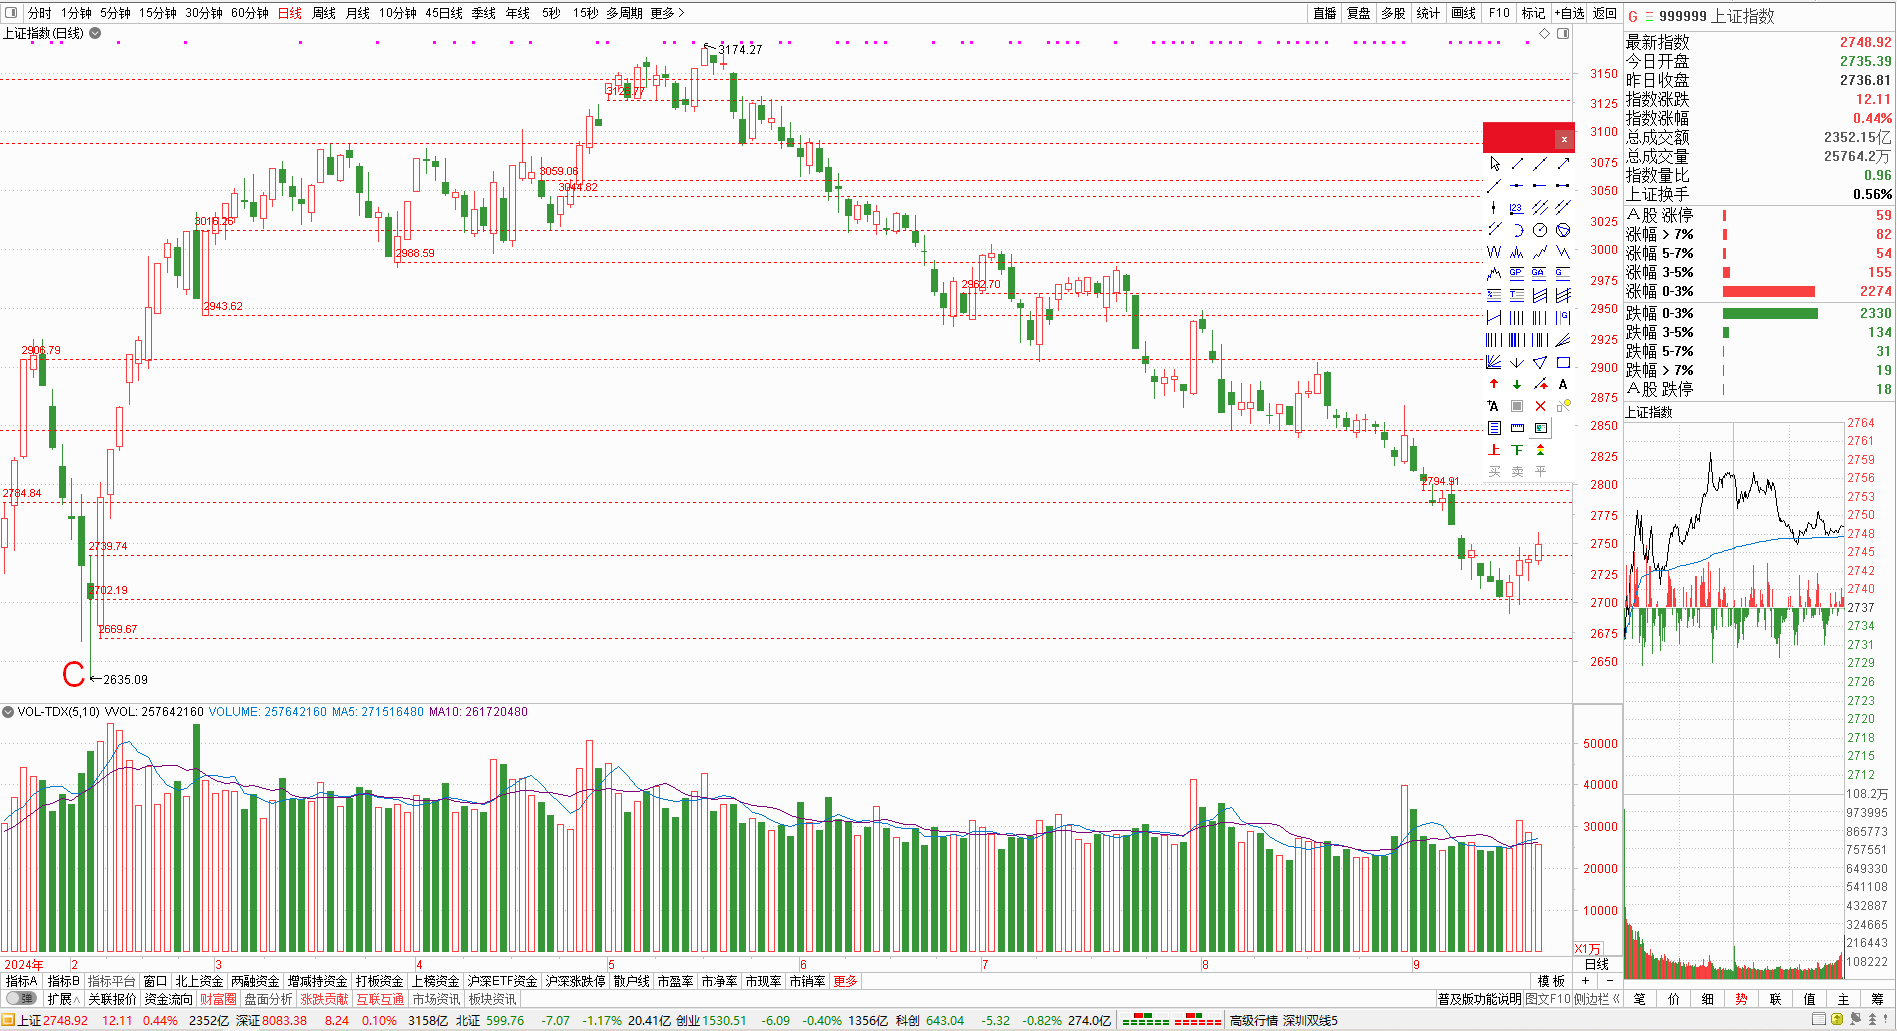Image resolution: width=1897 pixels, height=1031 pixels.
Task: Pick the rectangle drawing tool
Action: pos(1563,363)
